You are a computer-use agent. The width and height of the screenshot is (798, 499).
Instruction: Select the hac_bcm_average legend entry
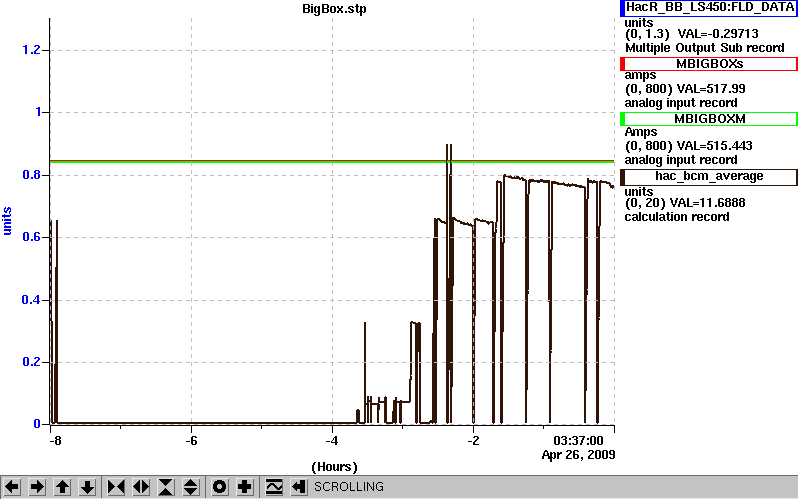[708, 176]
